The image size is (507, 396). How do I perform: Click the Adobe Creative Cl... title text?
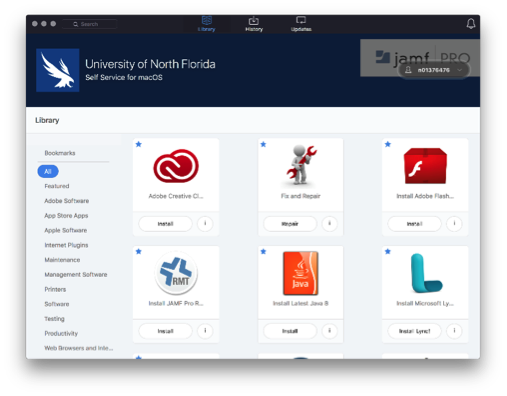point(176,196)
